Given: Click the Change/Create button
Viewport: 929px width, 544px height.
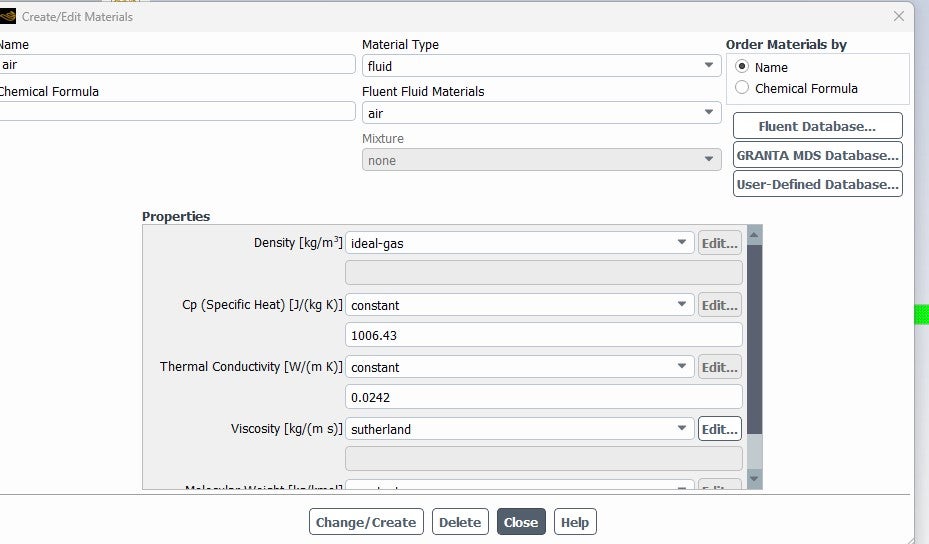Looking at the screenshot, I should point(366,522).
